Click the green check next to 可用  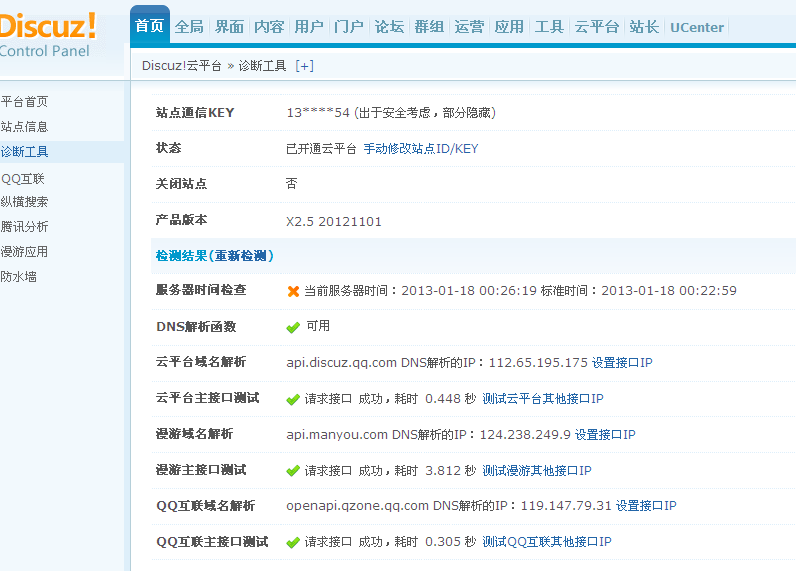(x=293, y=327)
